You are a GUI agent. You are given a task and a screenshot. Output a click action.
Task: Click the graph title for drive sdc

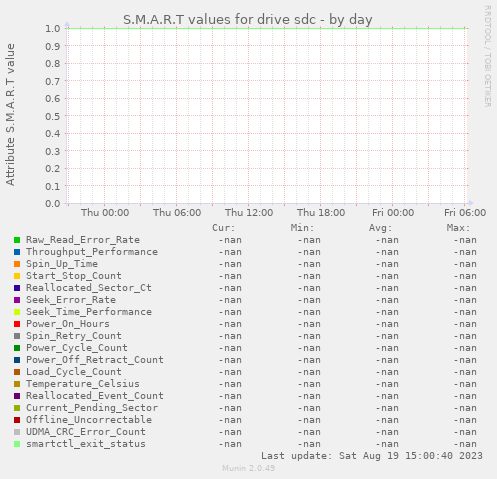click(x=248, y=20)
